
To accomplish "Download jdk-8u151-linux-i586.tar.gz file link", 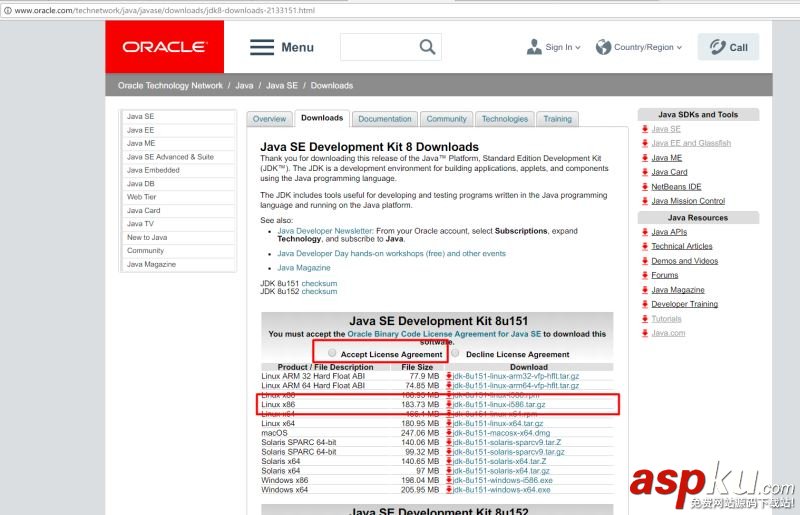I will (x=499, y=404).
